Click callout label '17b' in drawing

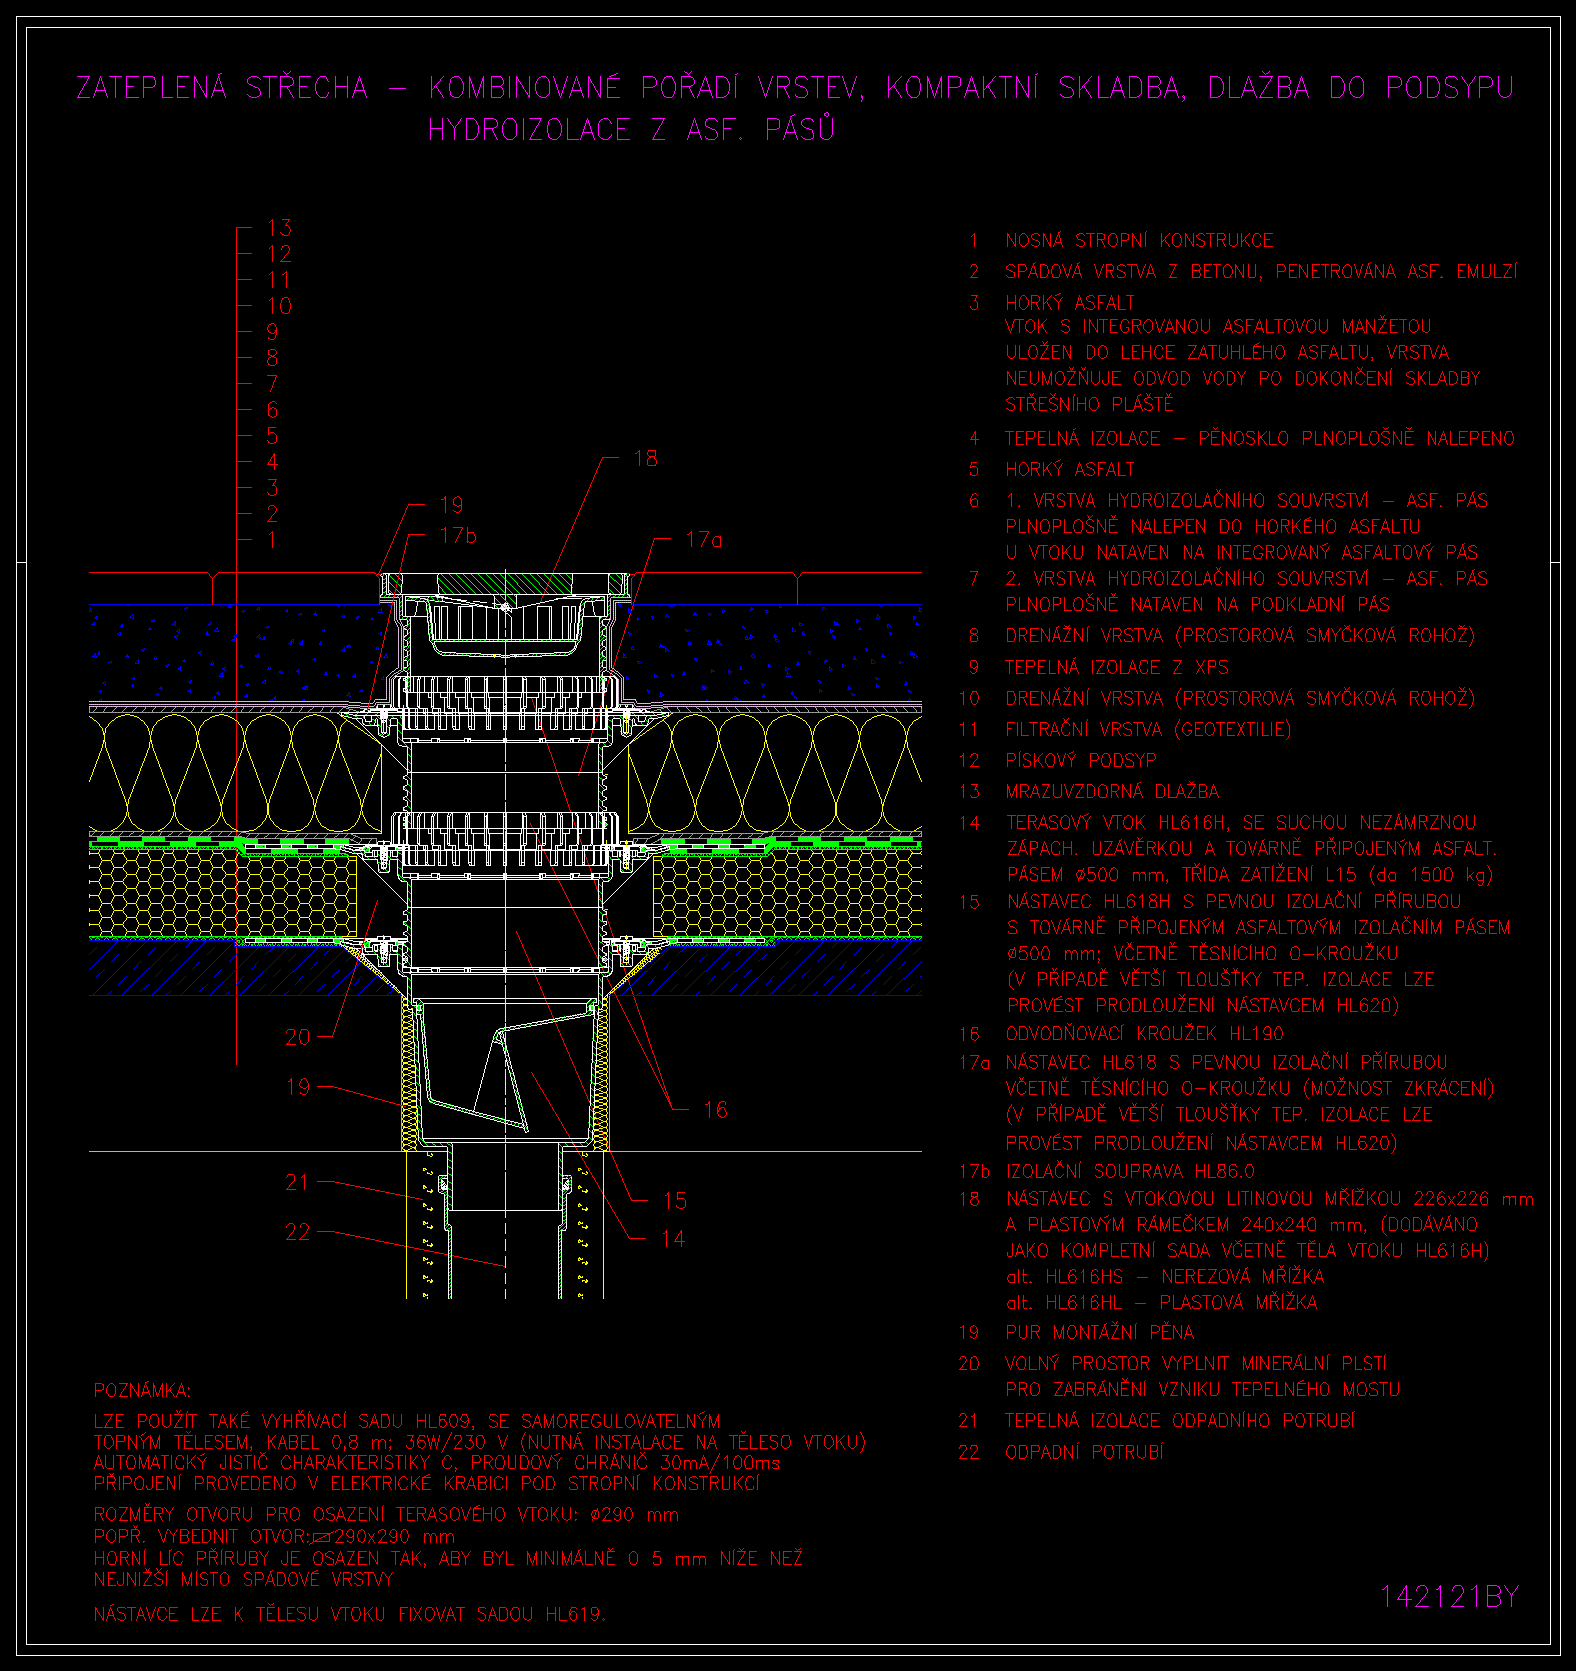coord(458,535)
